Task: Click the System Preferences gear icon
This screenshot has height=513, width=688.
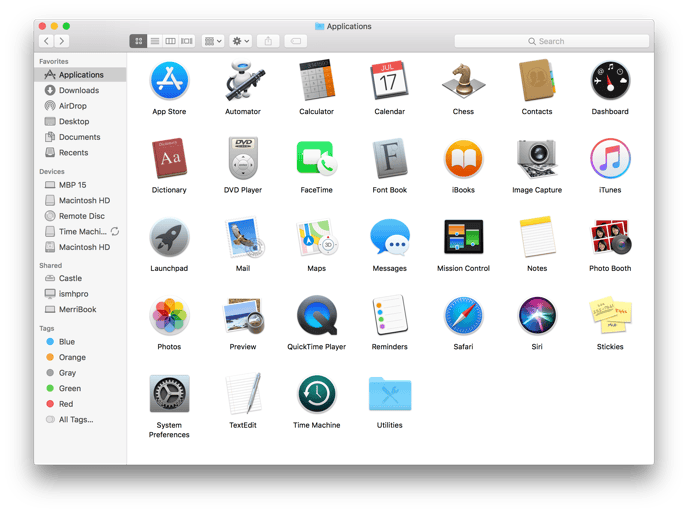Action: tap(169, 394)
